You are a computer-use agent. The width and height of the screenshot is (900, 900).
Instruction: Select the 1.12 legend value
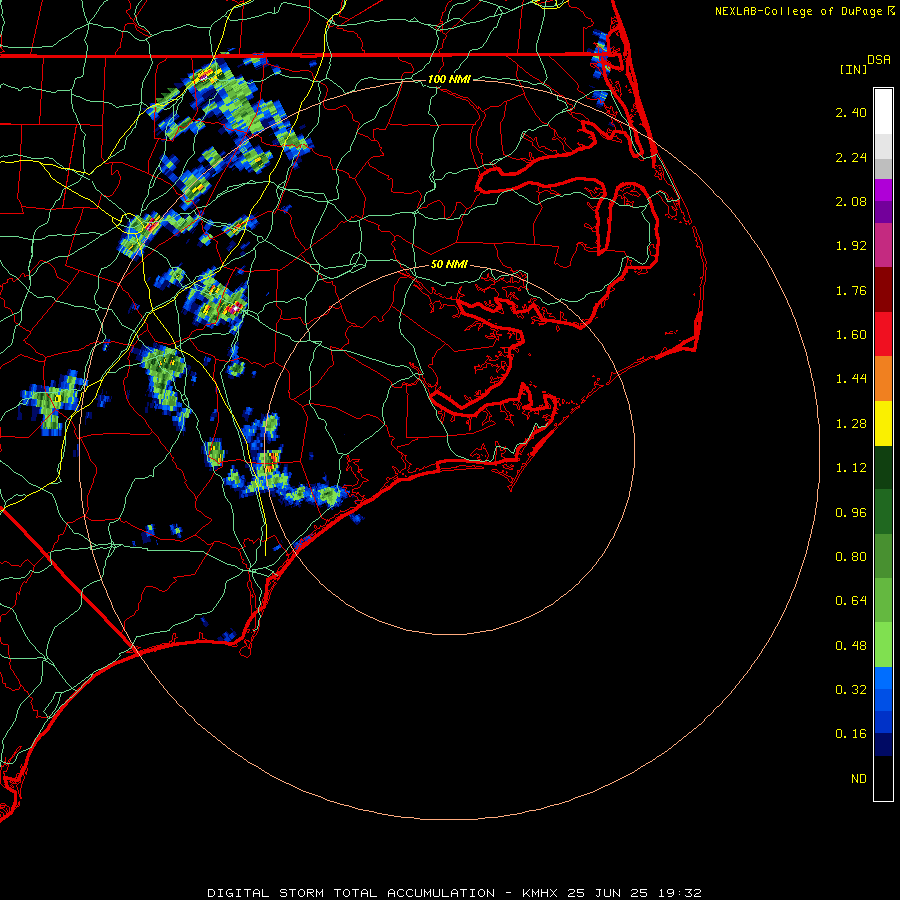point(851,468)
